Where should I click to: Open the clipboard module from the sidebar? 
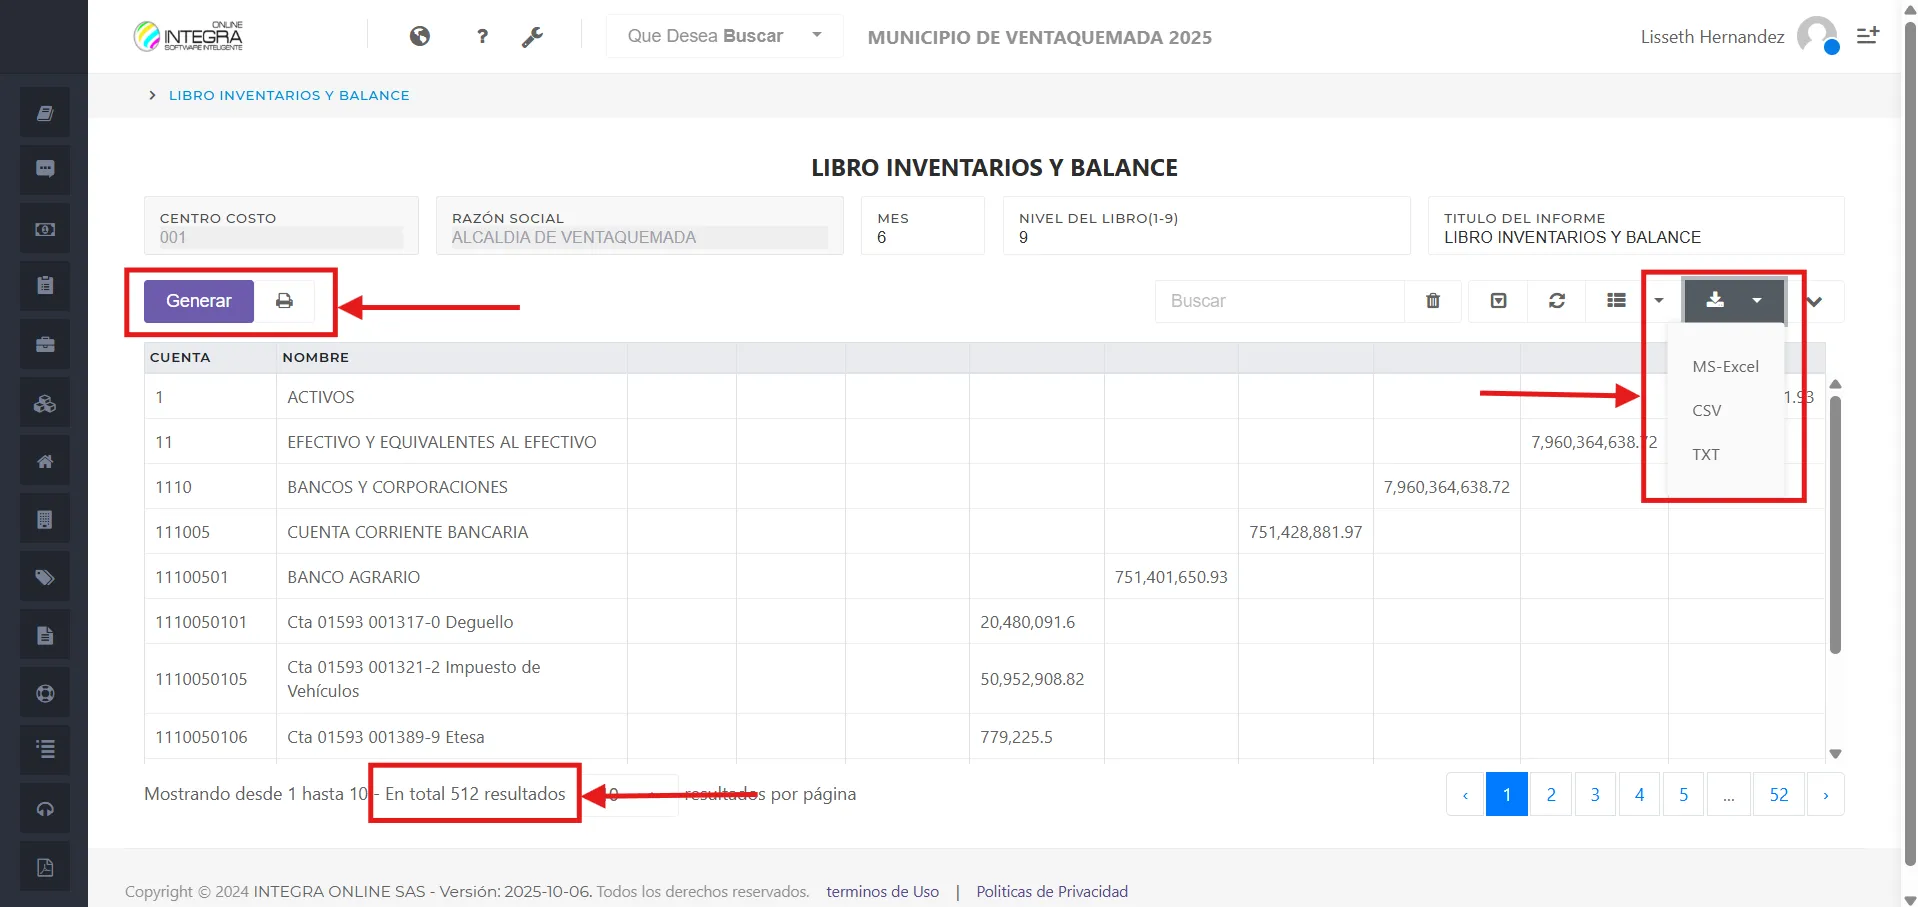pos(44,285)
